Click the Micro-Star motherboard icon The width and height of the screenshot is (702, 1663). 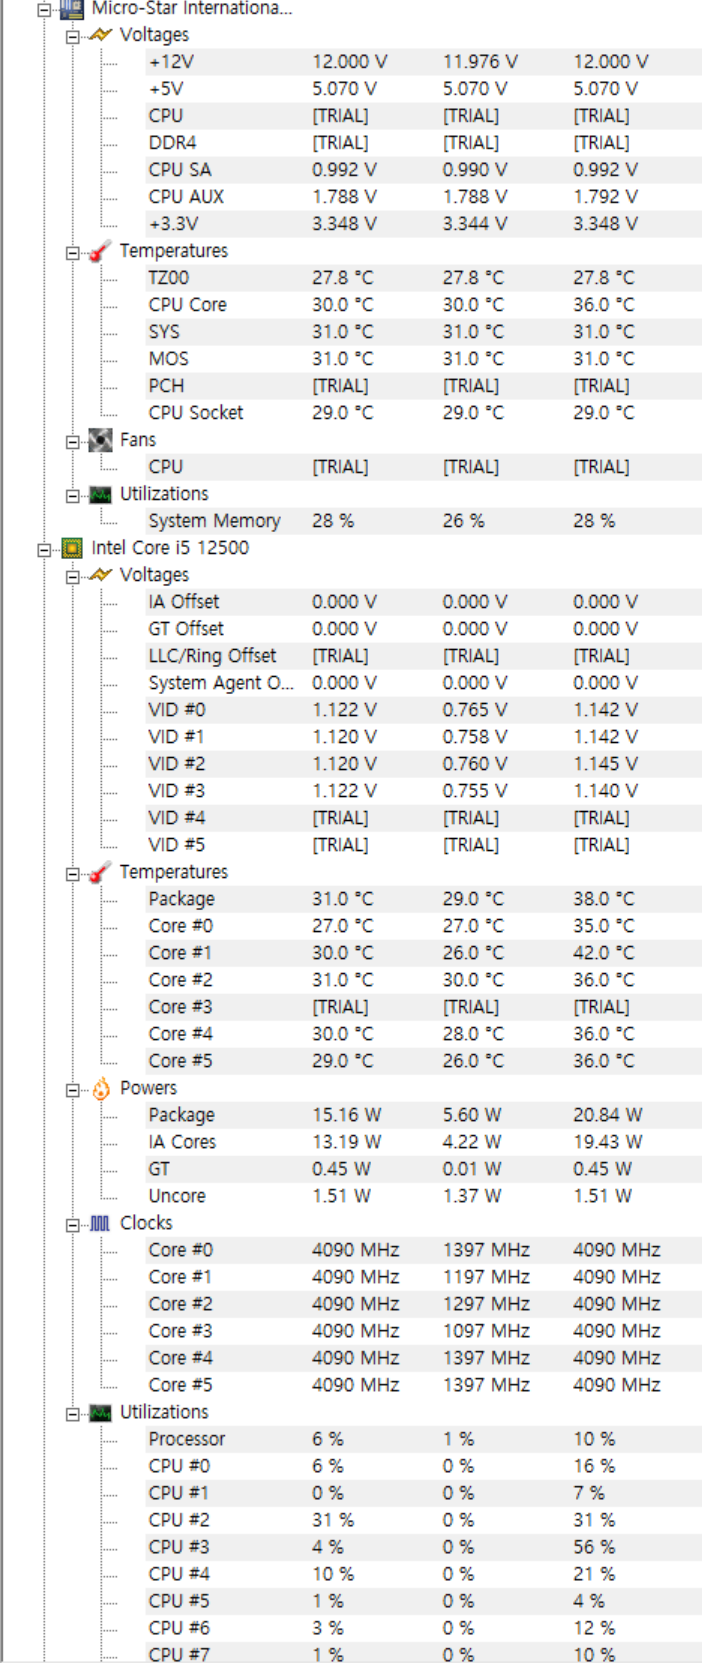tap(72, 9)
